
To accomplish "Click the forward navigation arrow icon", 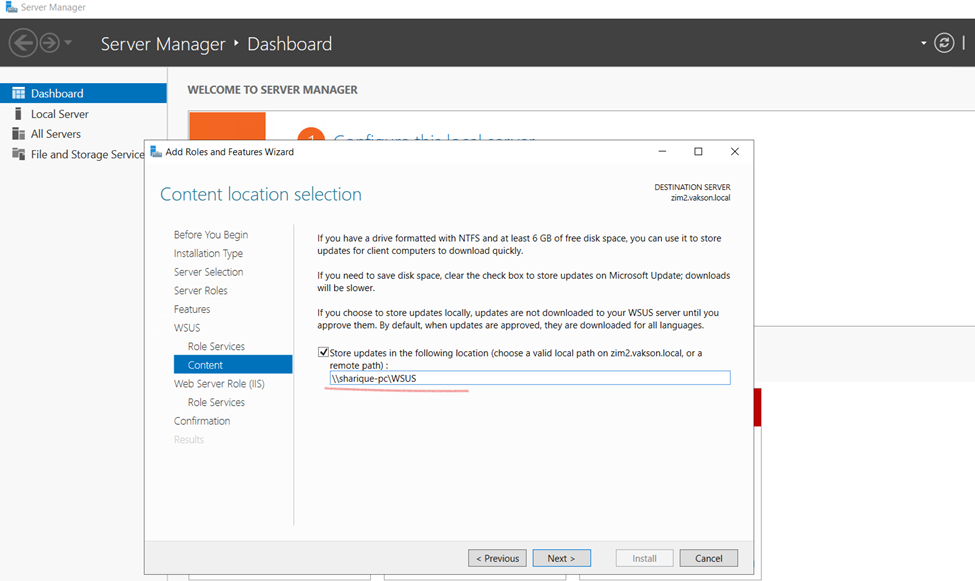I will point(49,43).
